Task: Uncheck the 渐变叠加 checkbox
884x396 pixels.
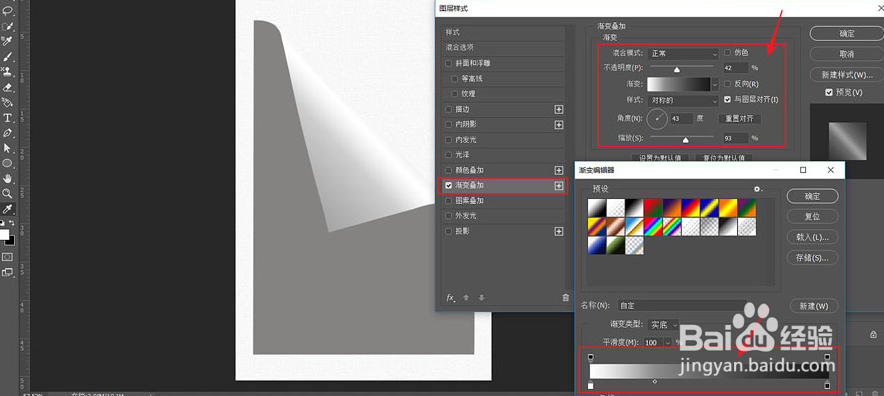Action: click(x=449, y=185)
